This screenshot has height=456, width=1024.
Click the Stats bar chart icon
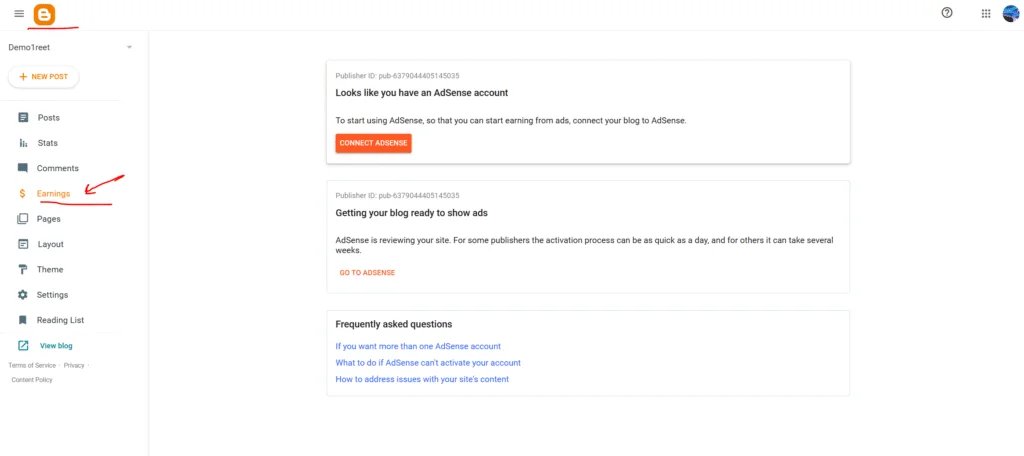coord(23,143)
